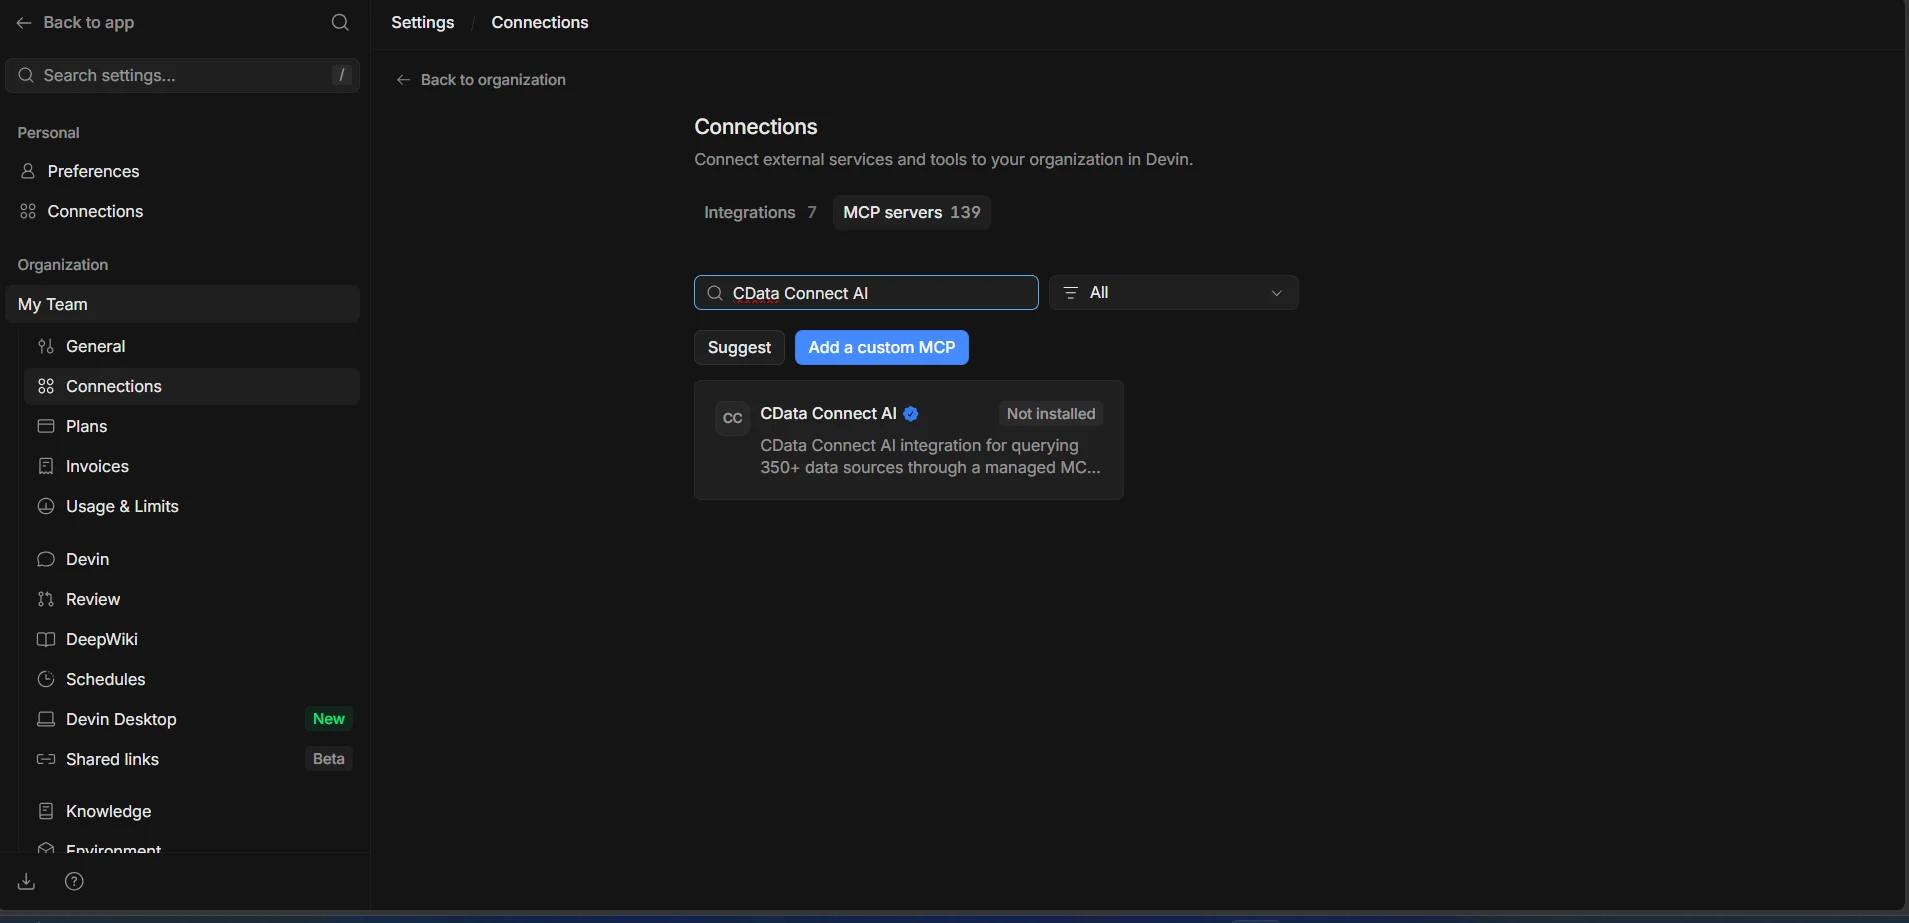Image resolution: width=1909 pixels, height=923 pixels.
Task: Click the Knowledge document icon
Action: [46, 811]
